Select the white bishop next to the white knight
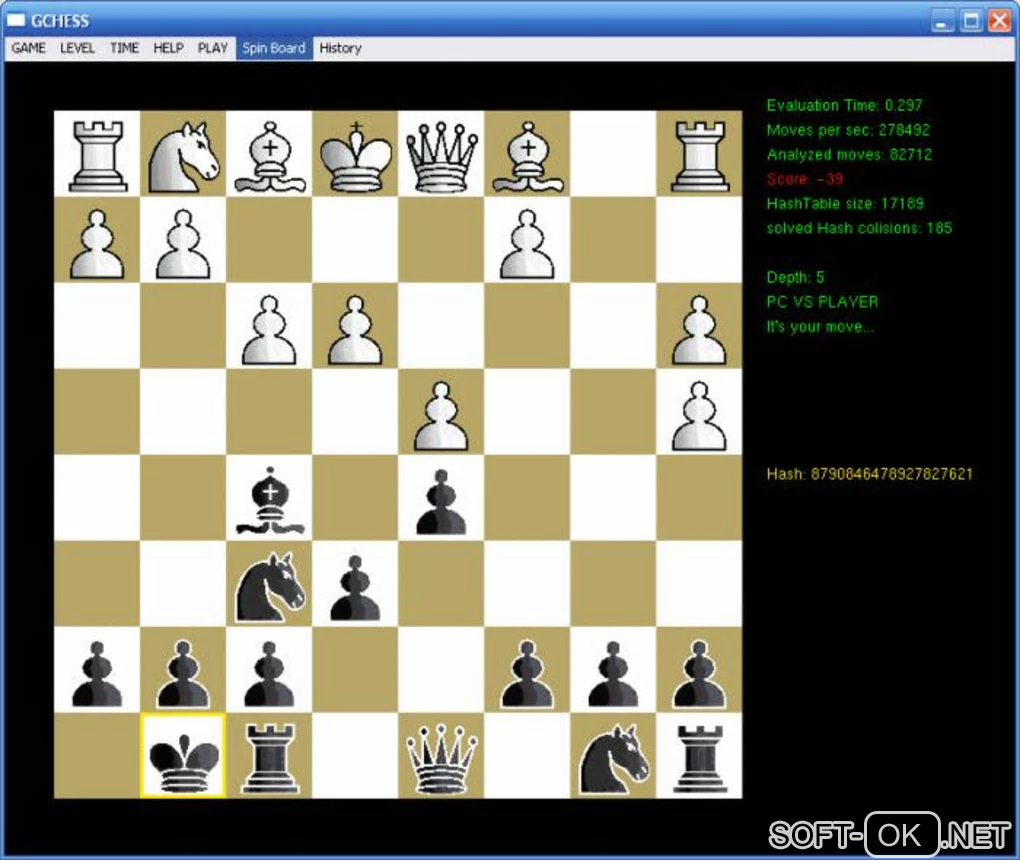 point(269,157)
